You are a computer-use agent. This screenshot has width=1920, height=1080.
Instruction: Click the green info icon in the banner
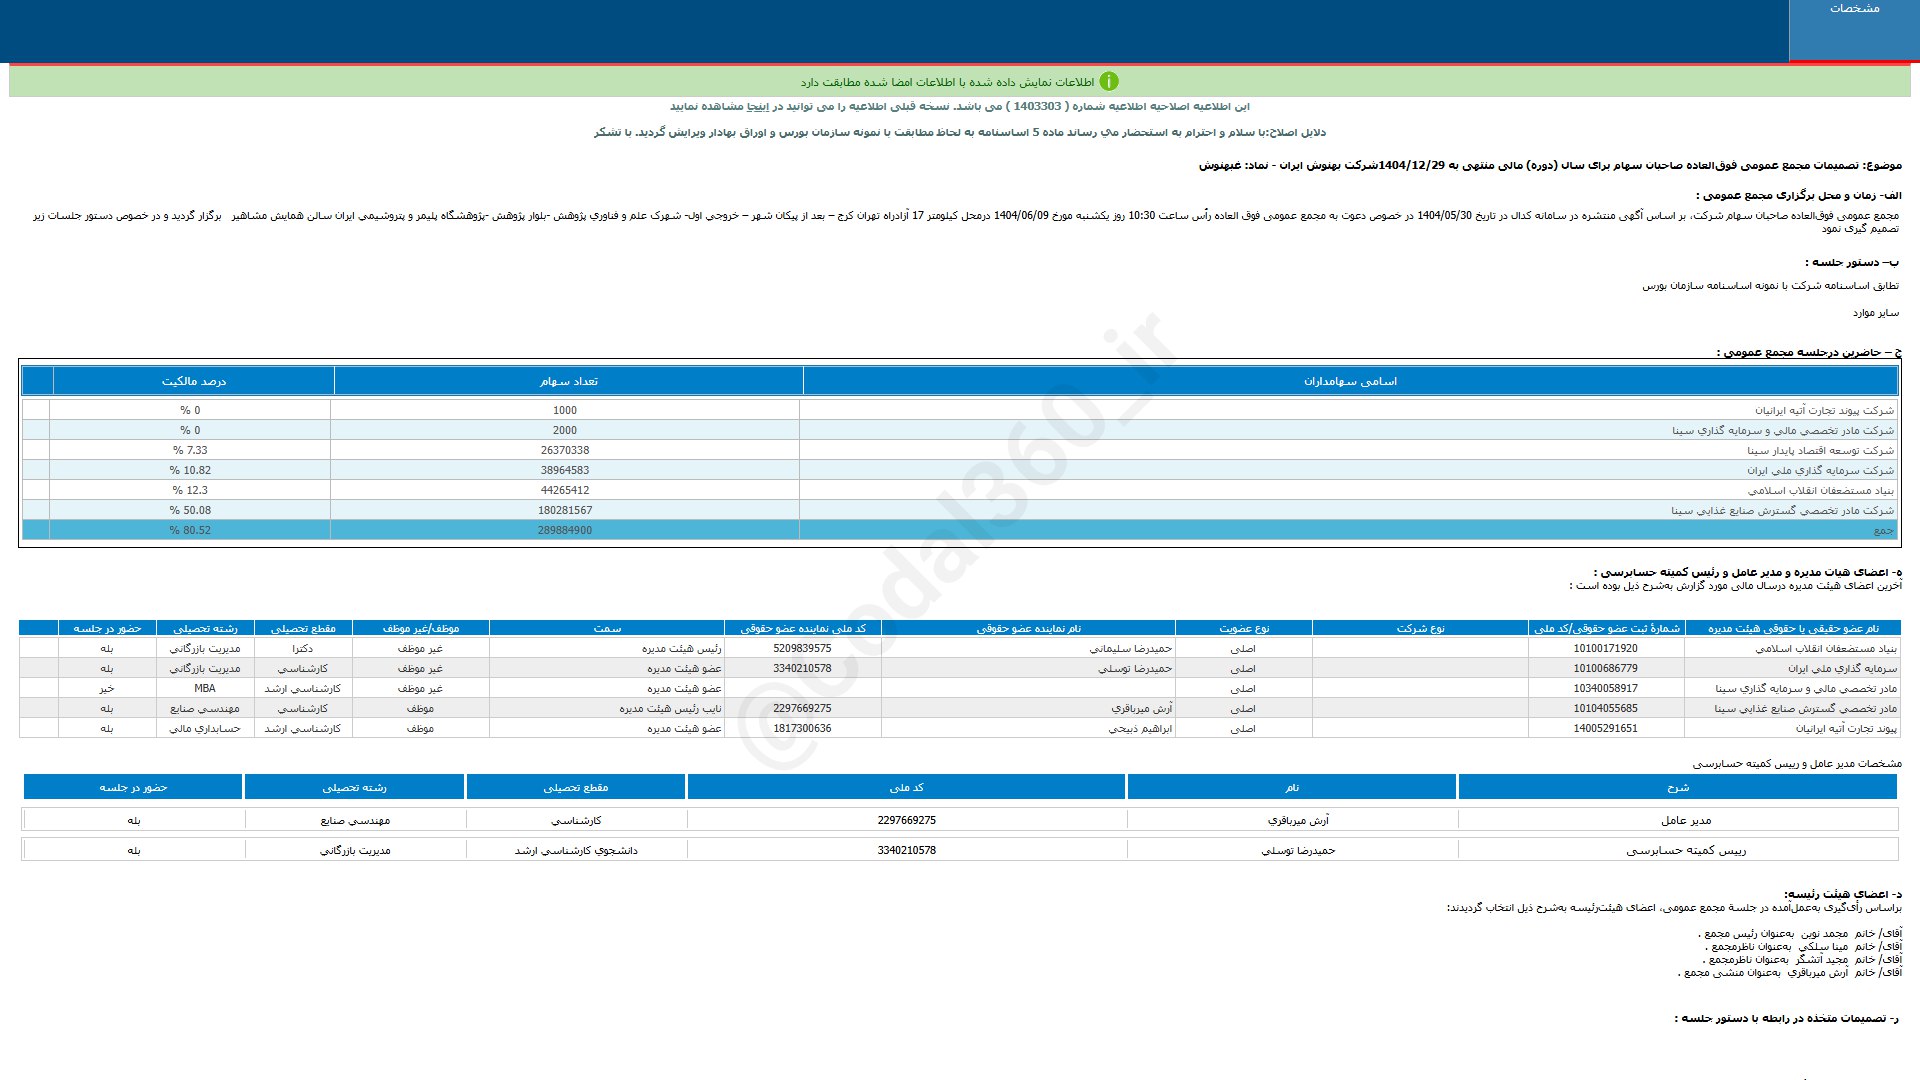click(x=1109, y=82)
